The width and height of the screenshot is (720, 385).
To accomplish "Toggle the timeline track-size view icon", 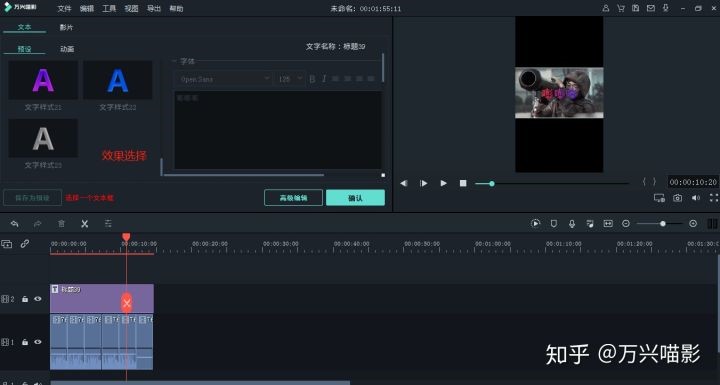I will pos(713,224).
